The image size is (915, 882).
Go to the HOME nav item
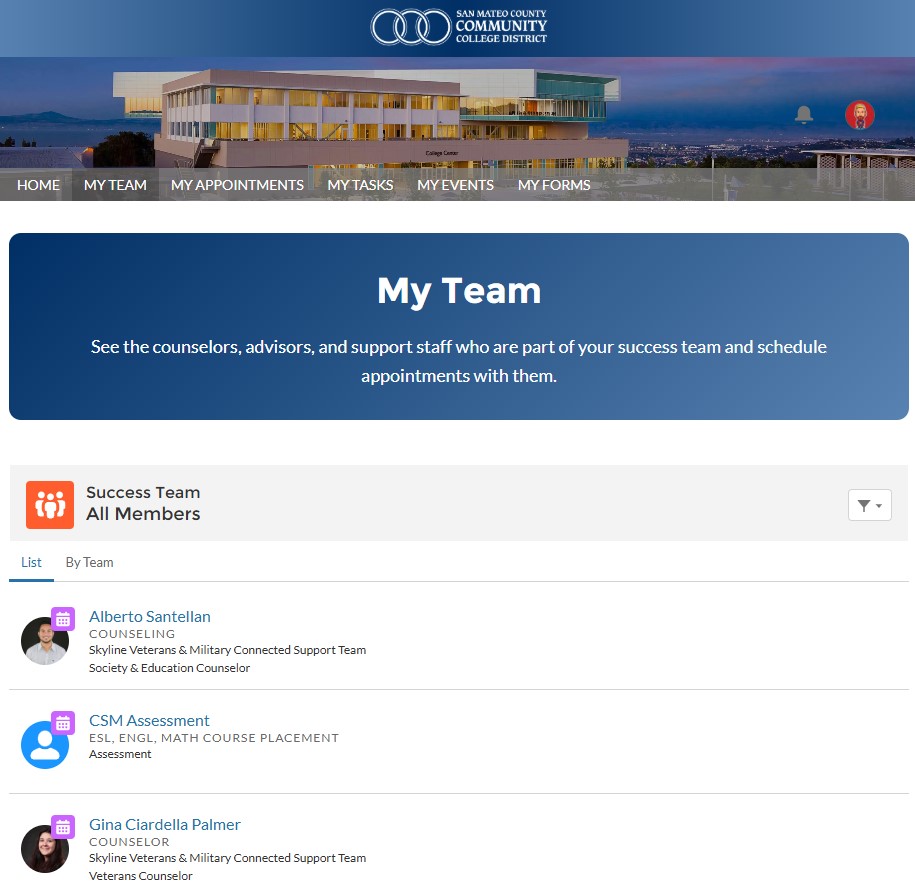(x=38, y=185)
